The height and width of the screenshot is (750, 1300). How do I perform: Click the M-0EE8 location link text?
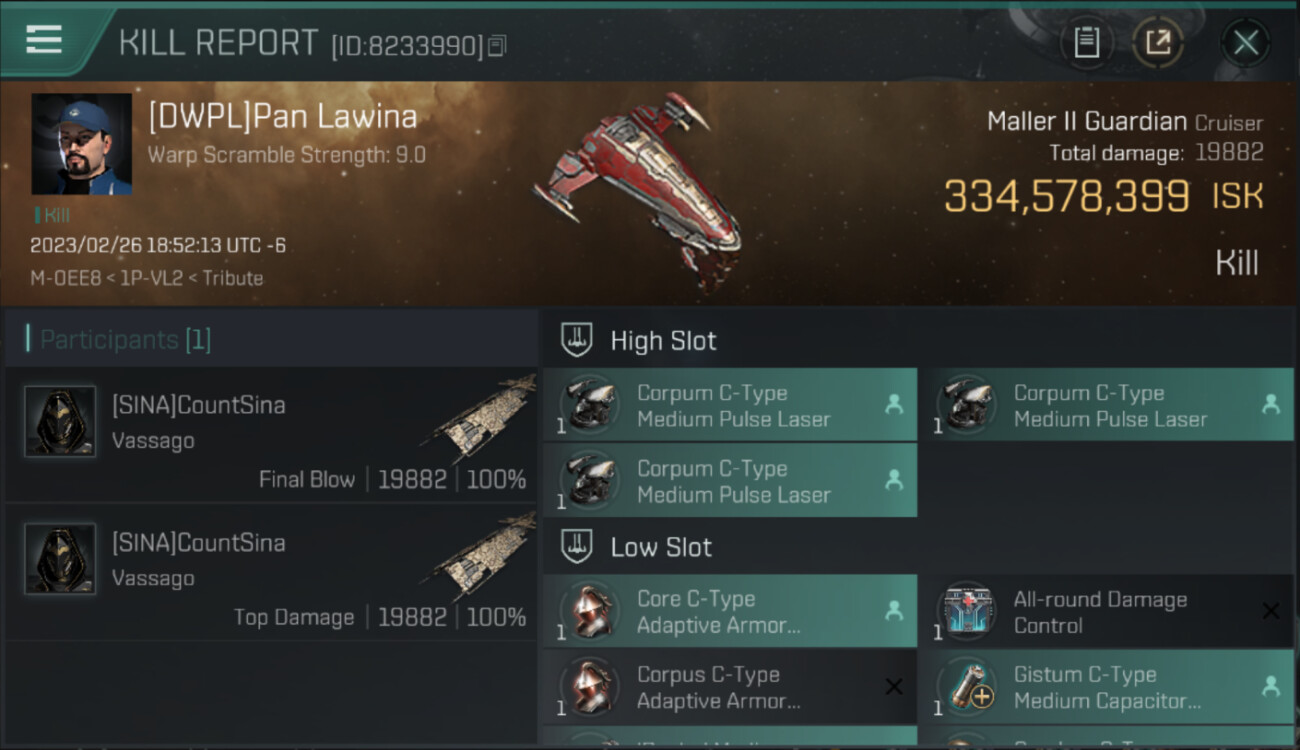click(64, 278)
